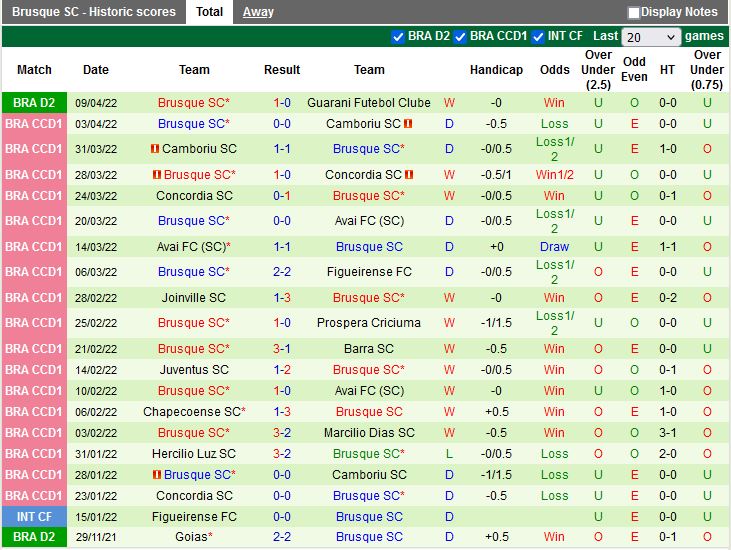Click the BRA D2 league badge on 29/11/21
This screenshot has height=550, width=731.
pos(34,537)
